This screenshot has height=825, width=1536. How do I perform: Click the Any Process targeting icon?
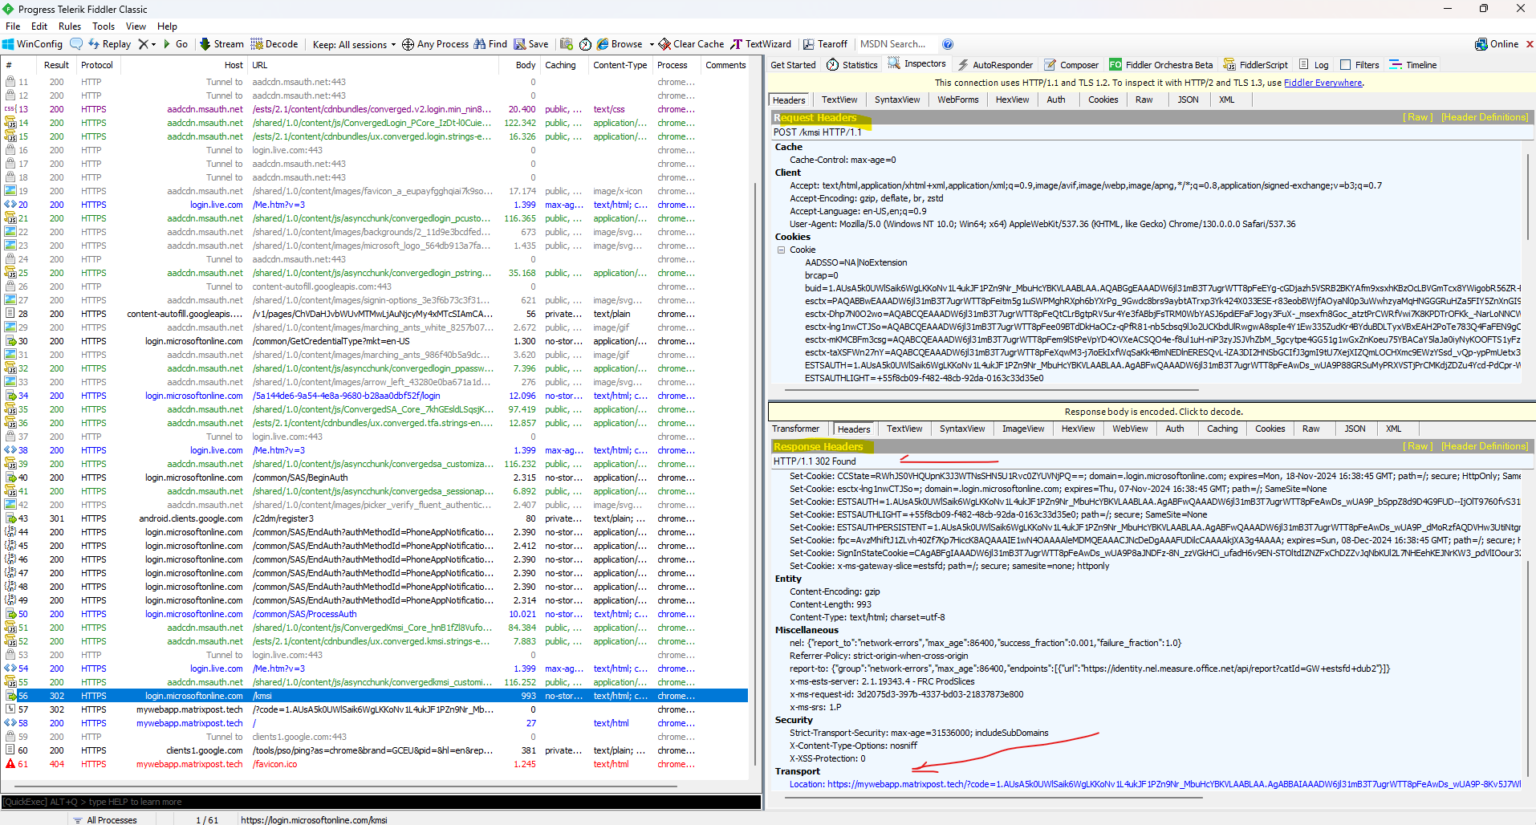click(x=435, y=44)
